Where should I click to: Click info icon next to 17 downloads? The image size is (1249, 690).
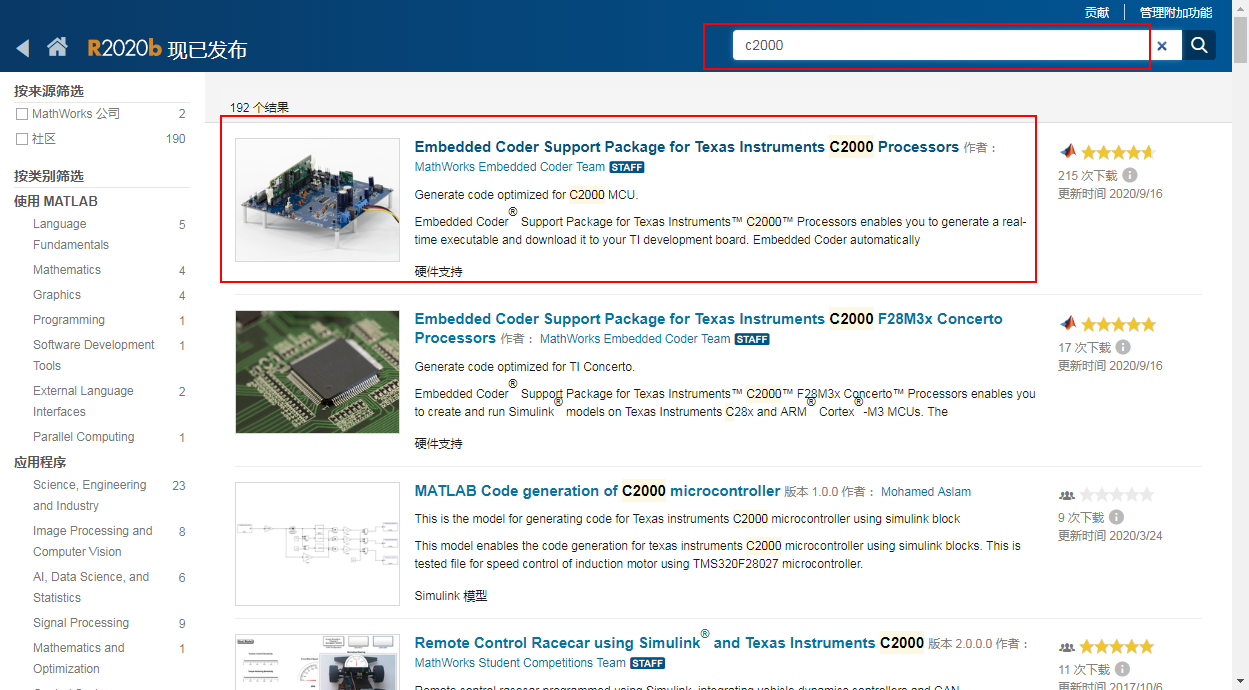click(1122, 347)
